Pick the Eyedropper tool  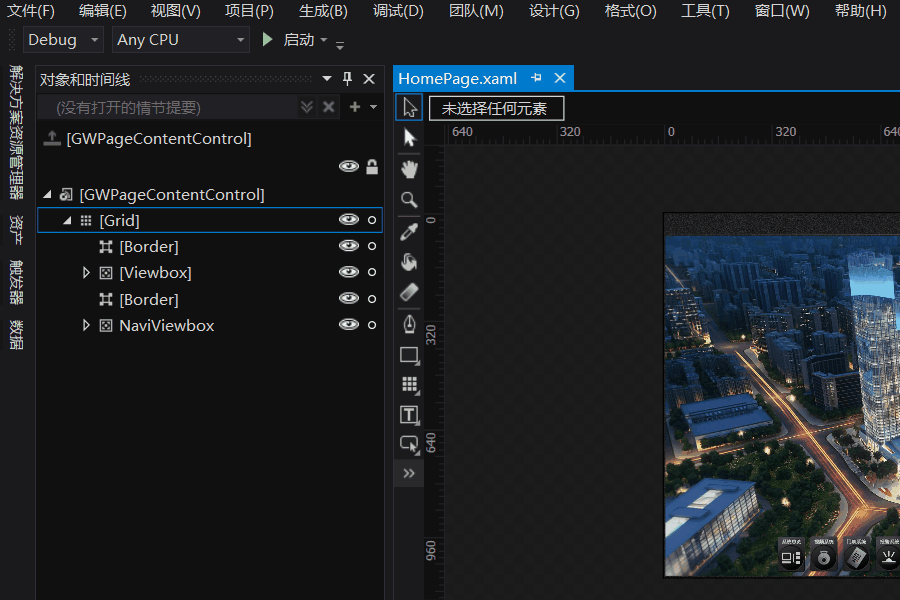[409, 231]
